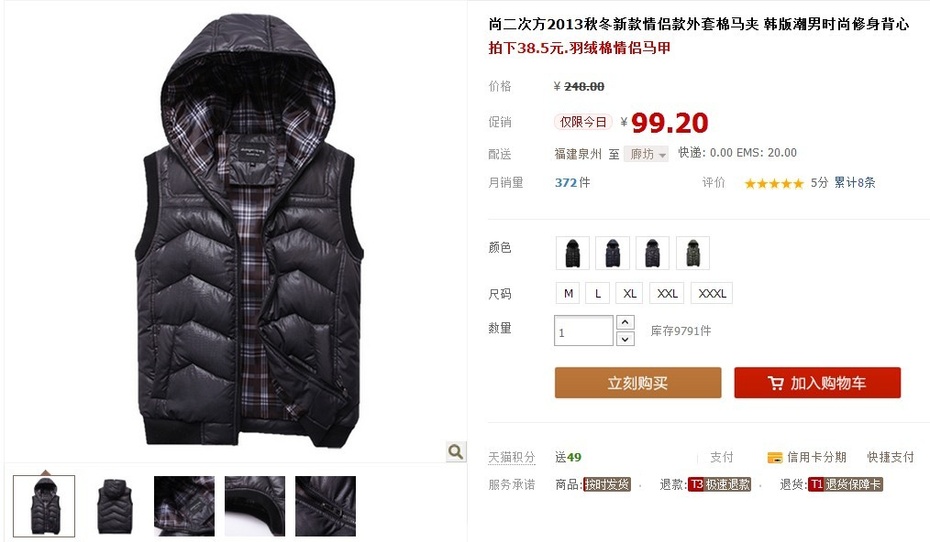Click the T3 fast refund badge
Screen dimensions: 930x542
pyautogui.click(x=719, y=484)
